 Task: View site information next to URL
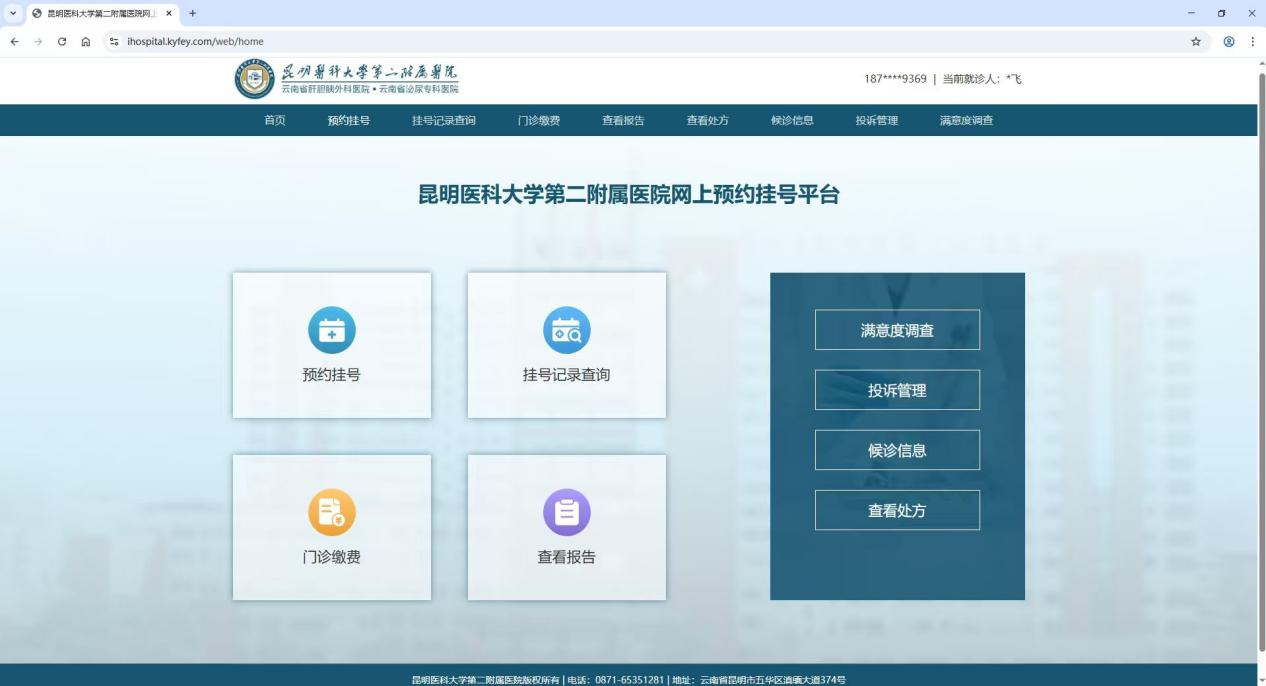114,42
